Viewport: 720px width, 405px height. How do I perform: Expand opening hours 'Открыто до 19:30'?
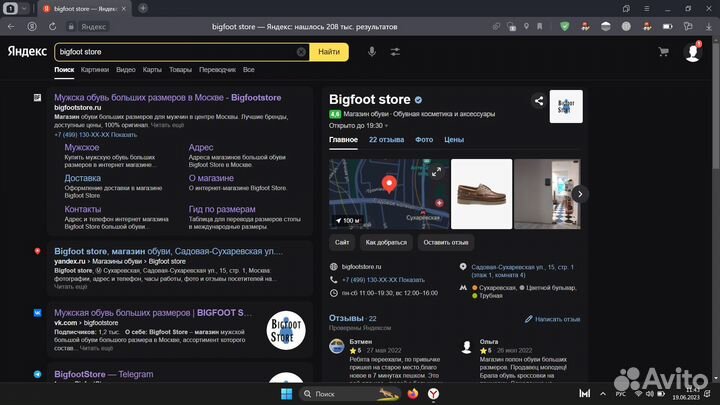(357, 125)
